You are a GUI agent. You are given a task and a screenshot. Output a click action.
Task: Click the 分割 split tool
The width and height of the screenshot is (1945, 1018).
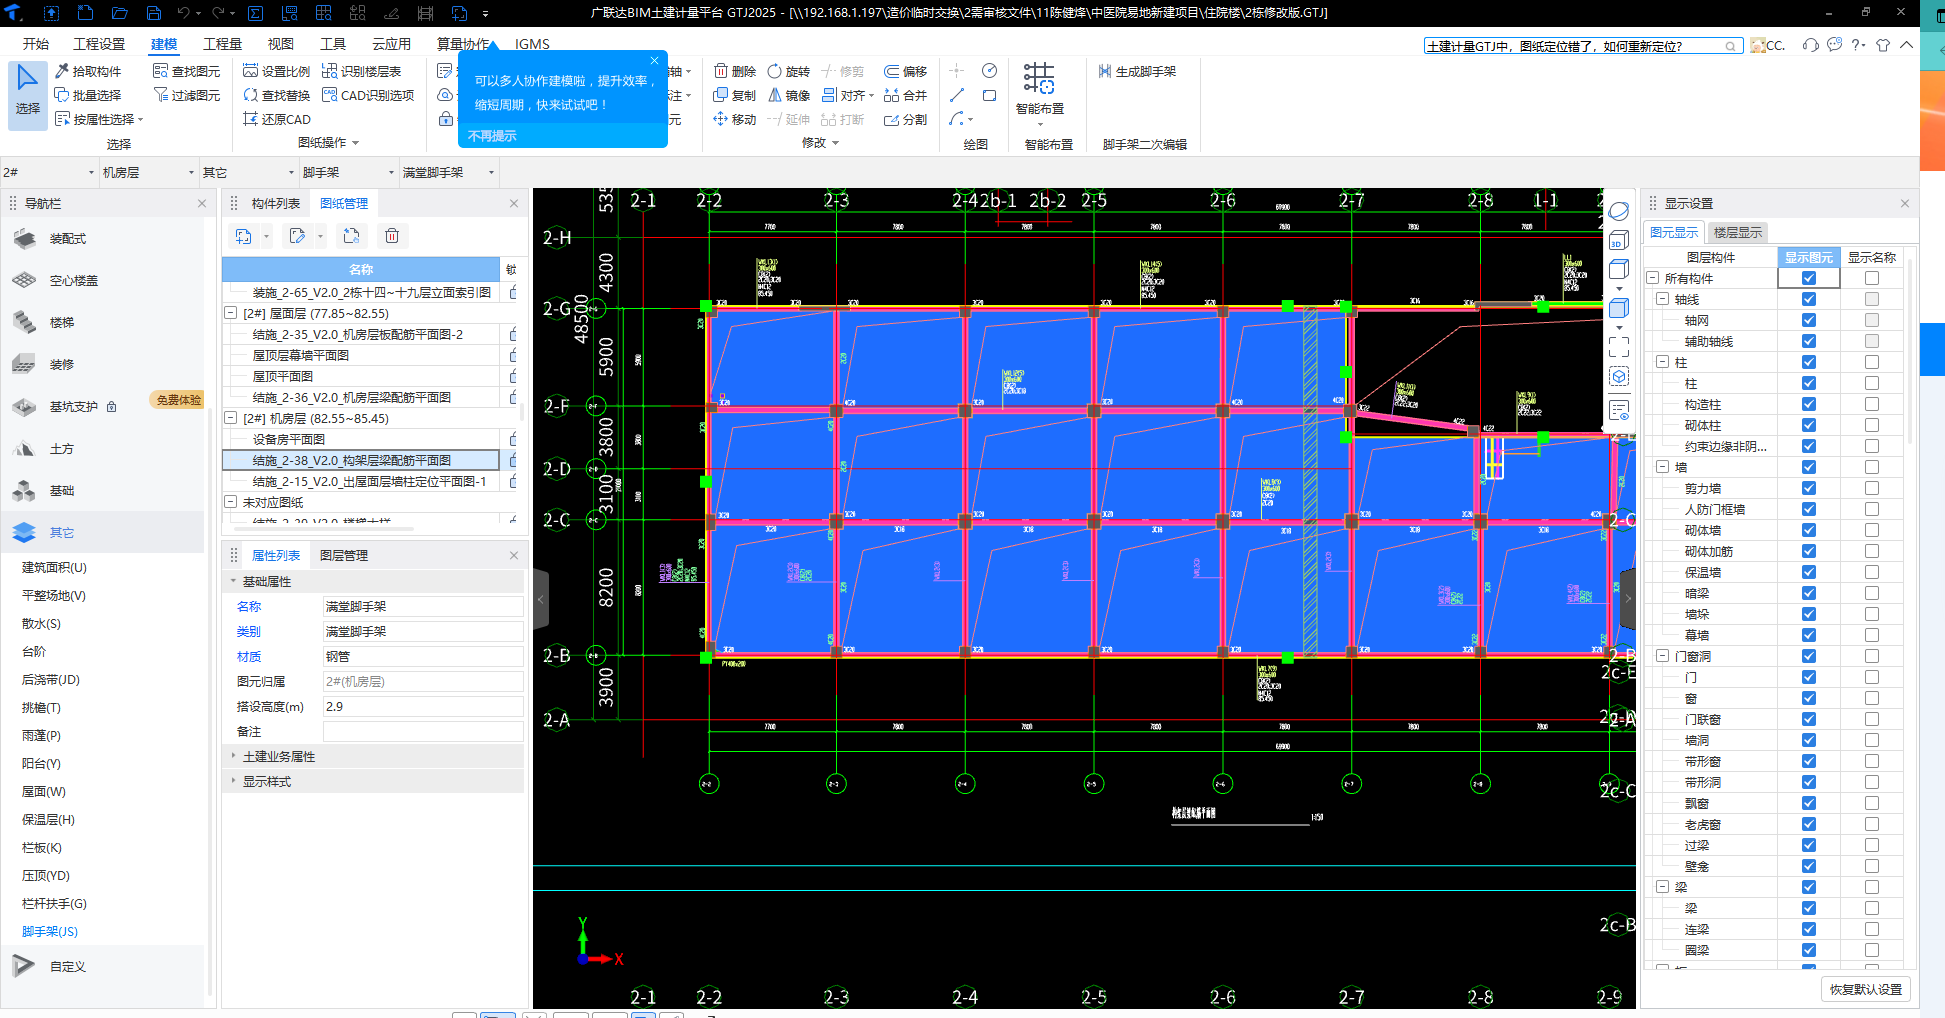tap(906, 119)
